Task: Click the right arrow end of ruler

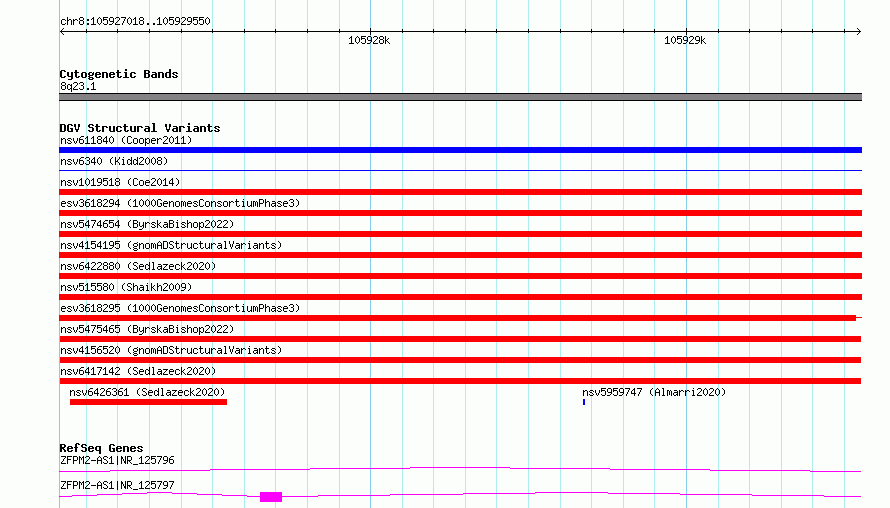Action: 858,32
